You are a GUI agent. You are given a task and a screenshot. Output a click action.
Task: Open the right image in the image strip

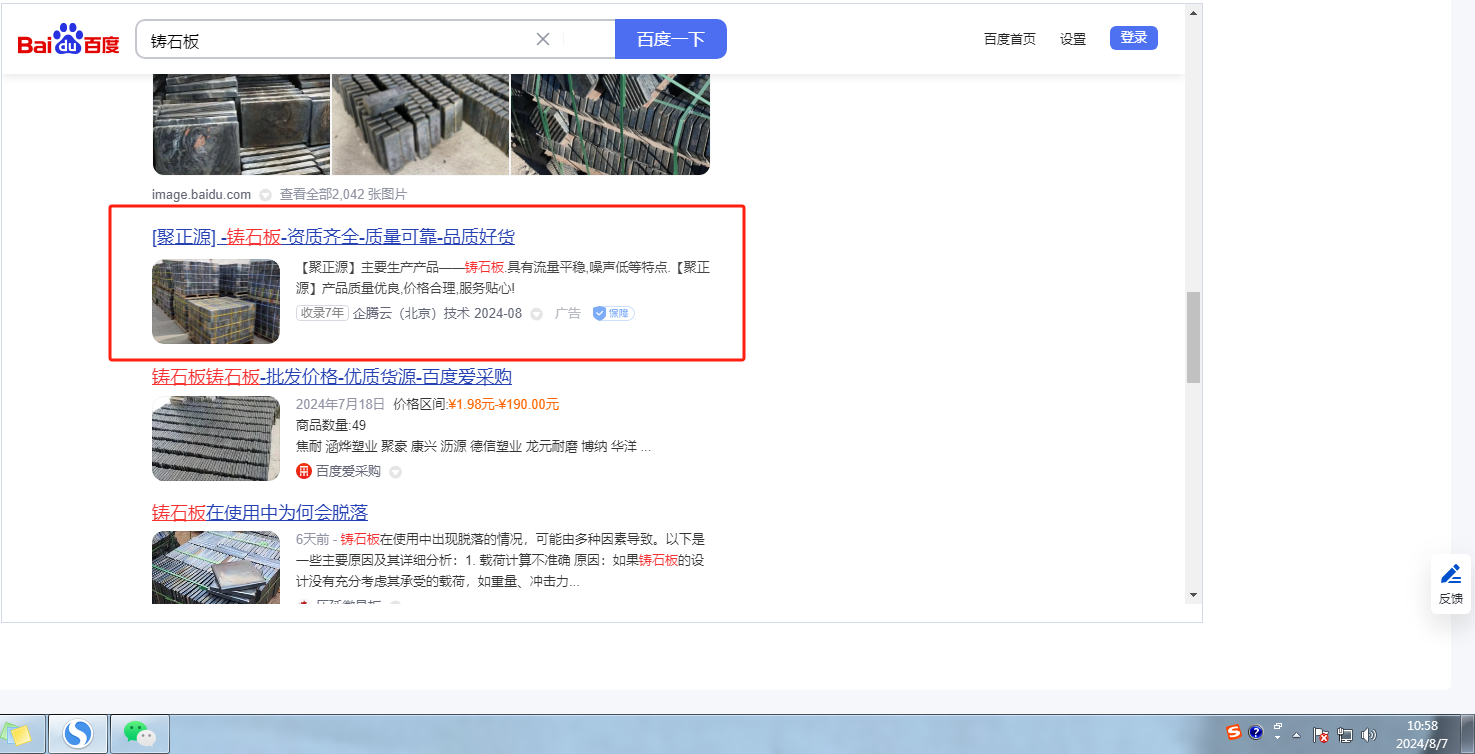(611, 124)
